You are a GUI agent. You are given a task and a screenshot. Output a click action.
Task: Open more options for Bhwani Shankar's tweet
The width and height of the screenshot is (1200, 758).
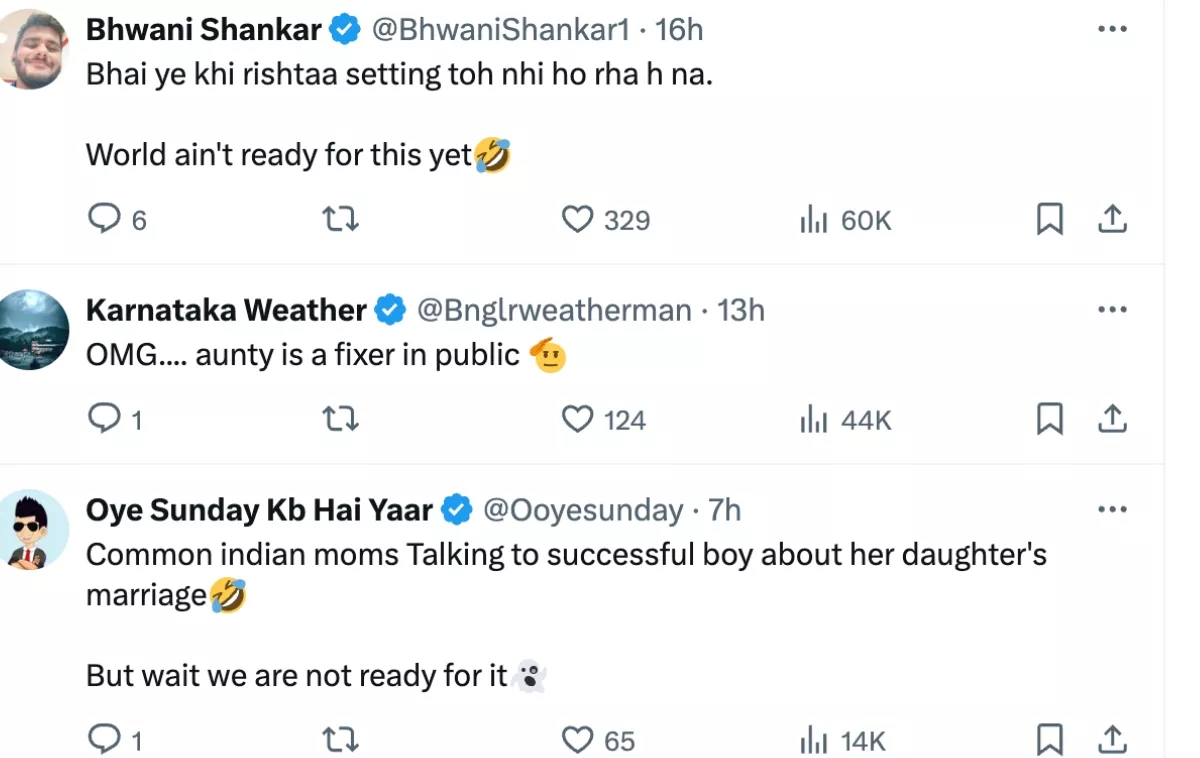point(1112,30)
